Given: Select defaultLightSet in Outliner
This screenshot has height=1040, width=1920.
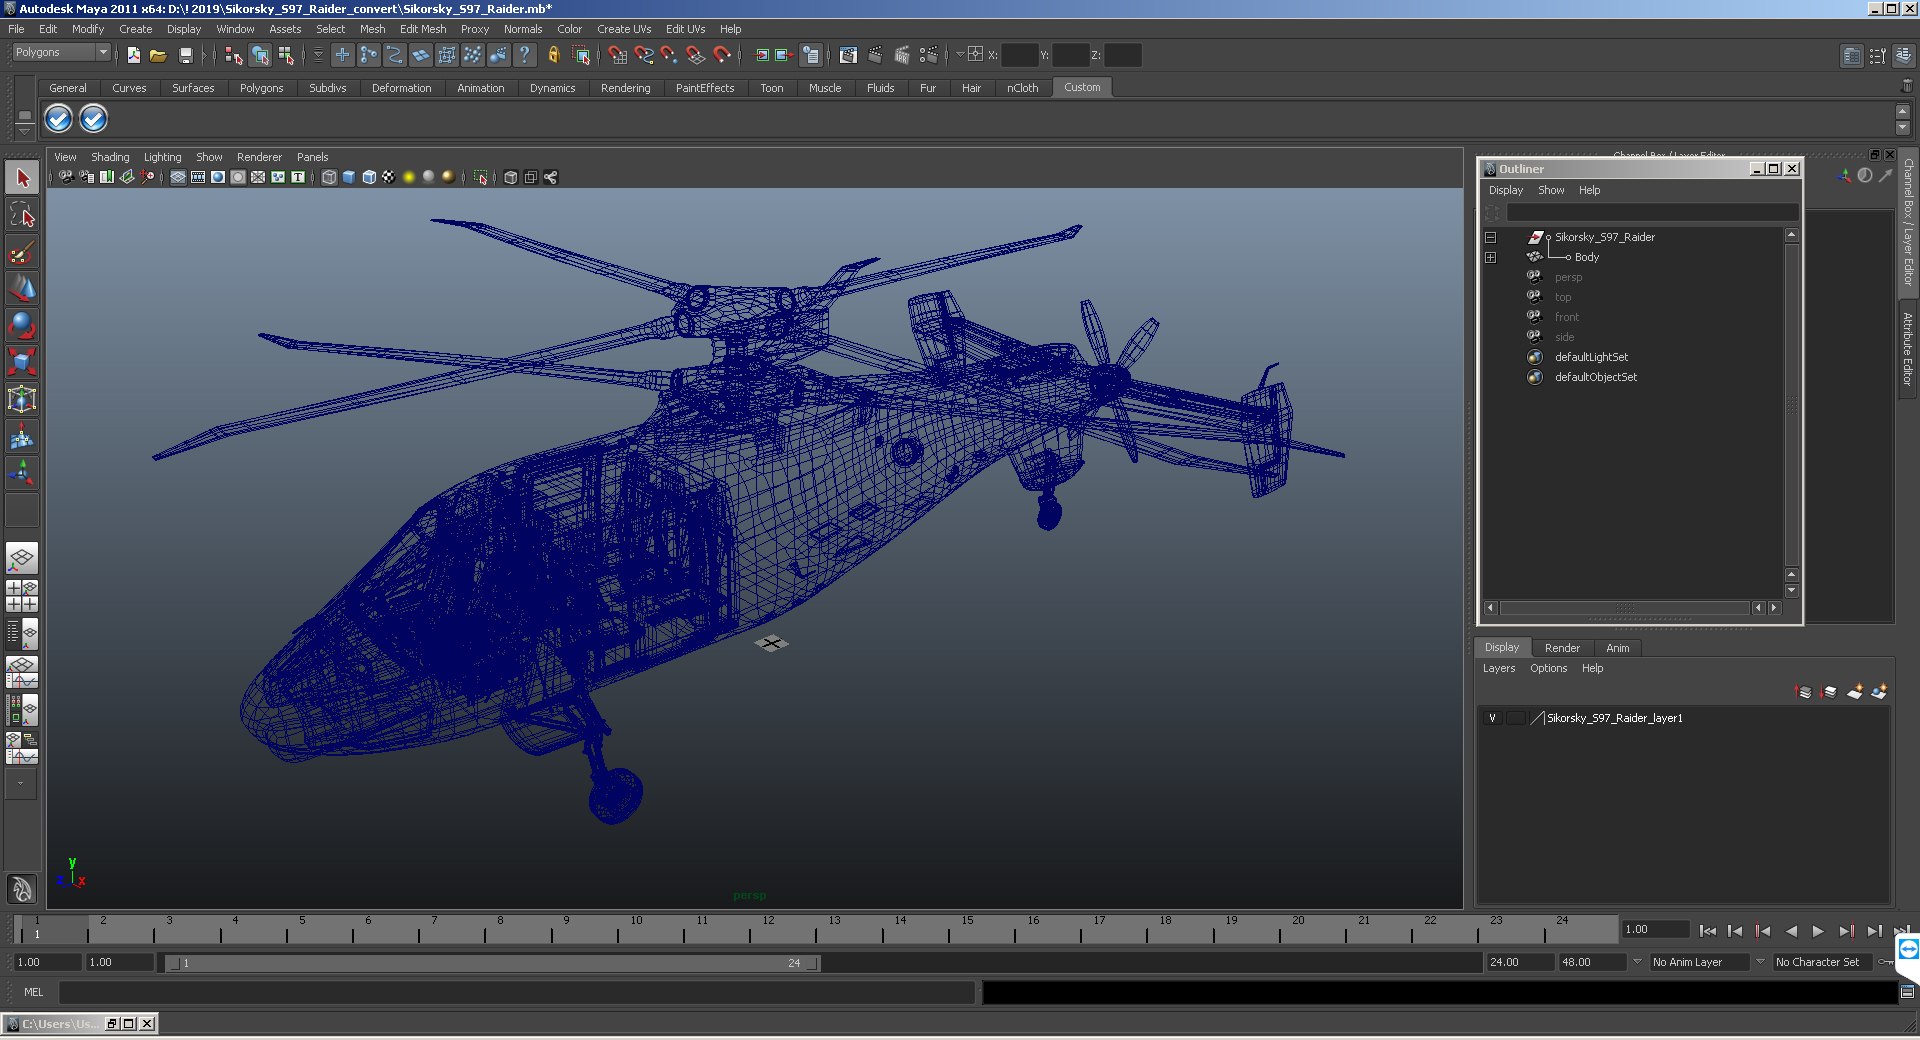Looking at the screenshot, I should click(x=1591, y=357).
